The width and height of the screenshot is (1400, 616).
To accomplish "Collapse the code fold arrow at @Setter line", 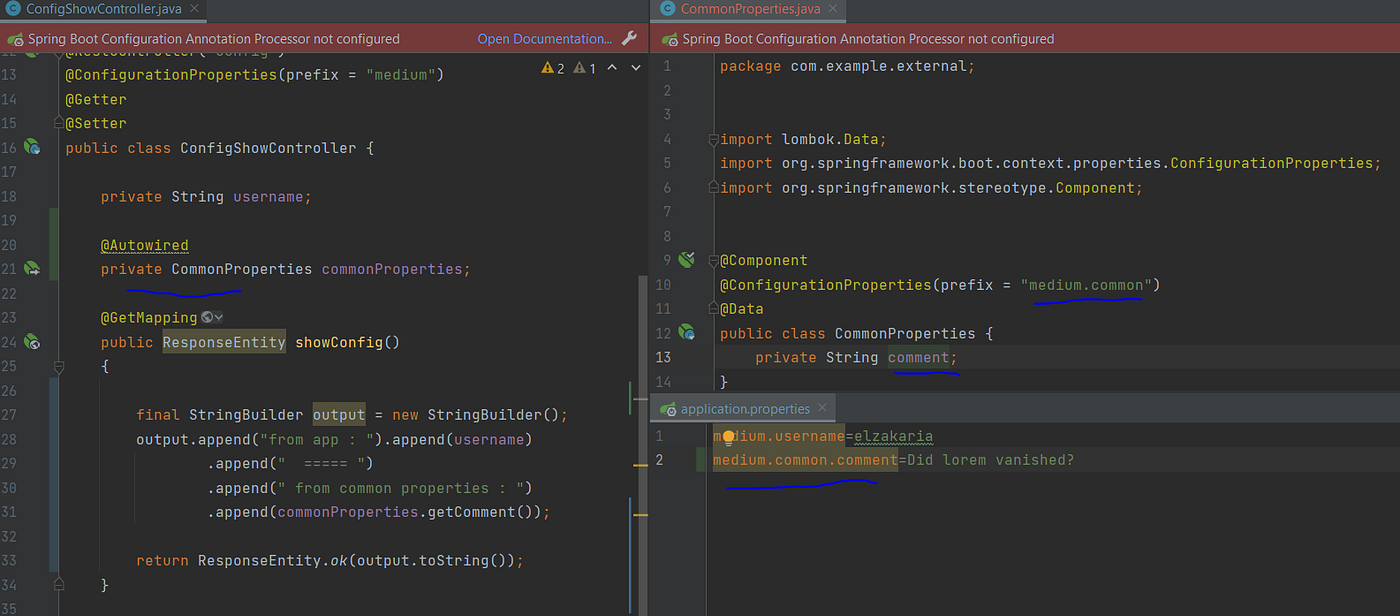I will [58, 122].
